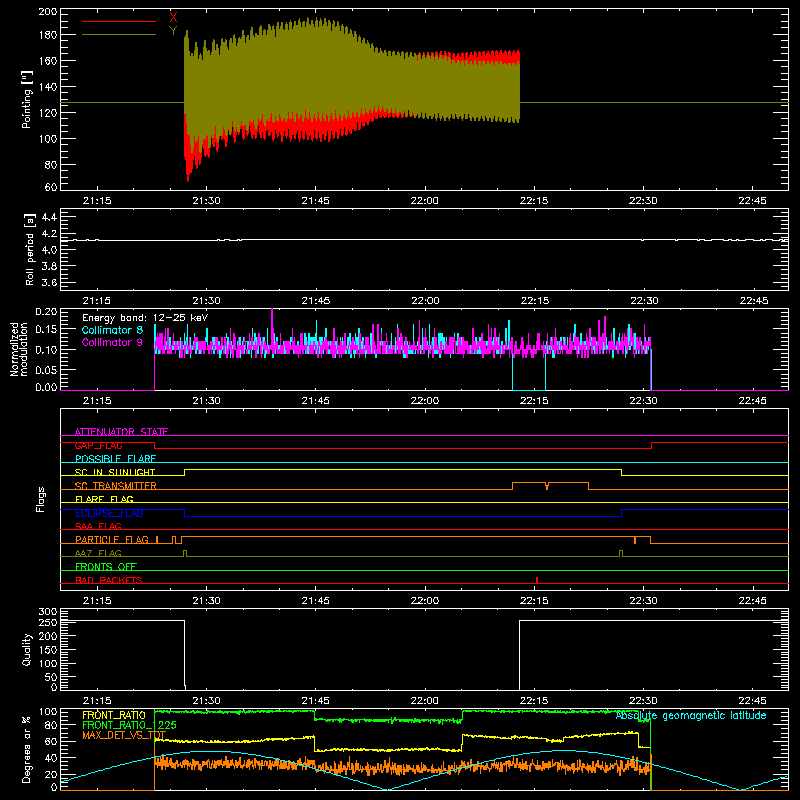Image resolution: width=800 pixels, height=800 pixels.
Task: Select the SC_IN_SUNLIGHT flag label
Action: click(115, 472)
